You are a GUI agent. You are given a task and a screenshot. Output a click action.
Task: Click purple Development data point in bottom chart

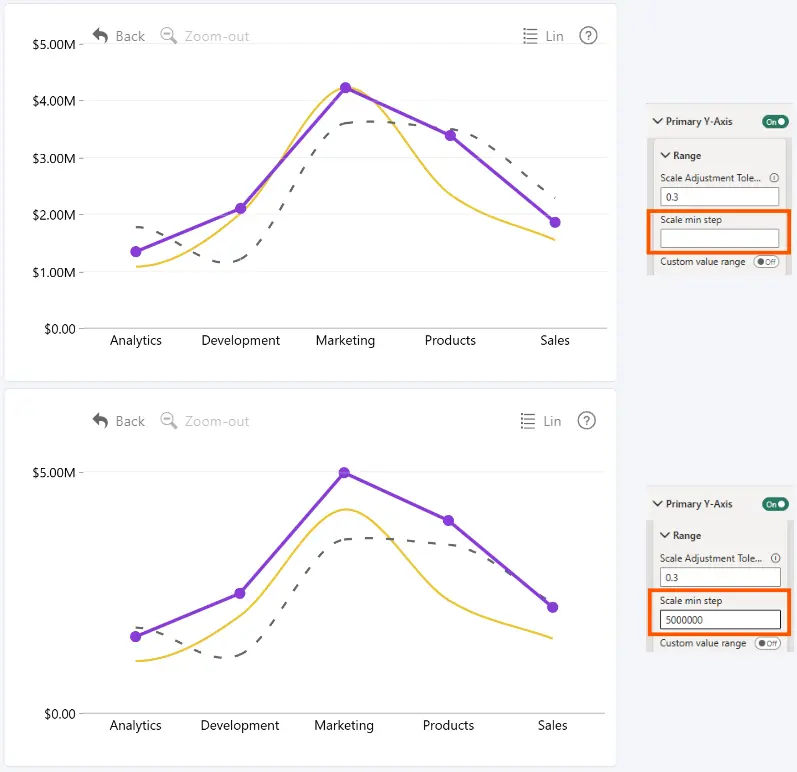pyautogui.click(x=240, y=593)
